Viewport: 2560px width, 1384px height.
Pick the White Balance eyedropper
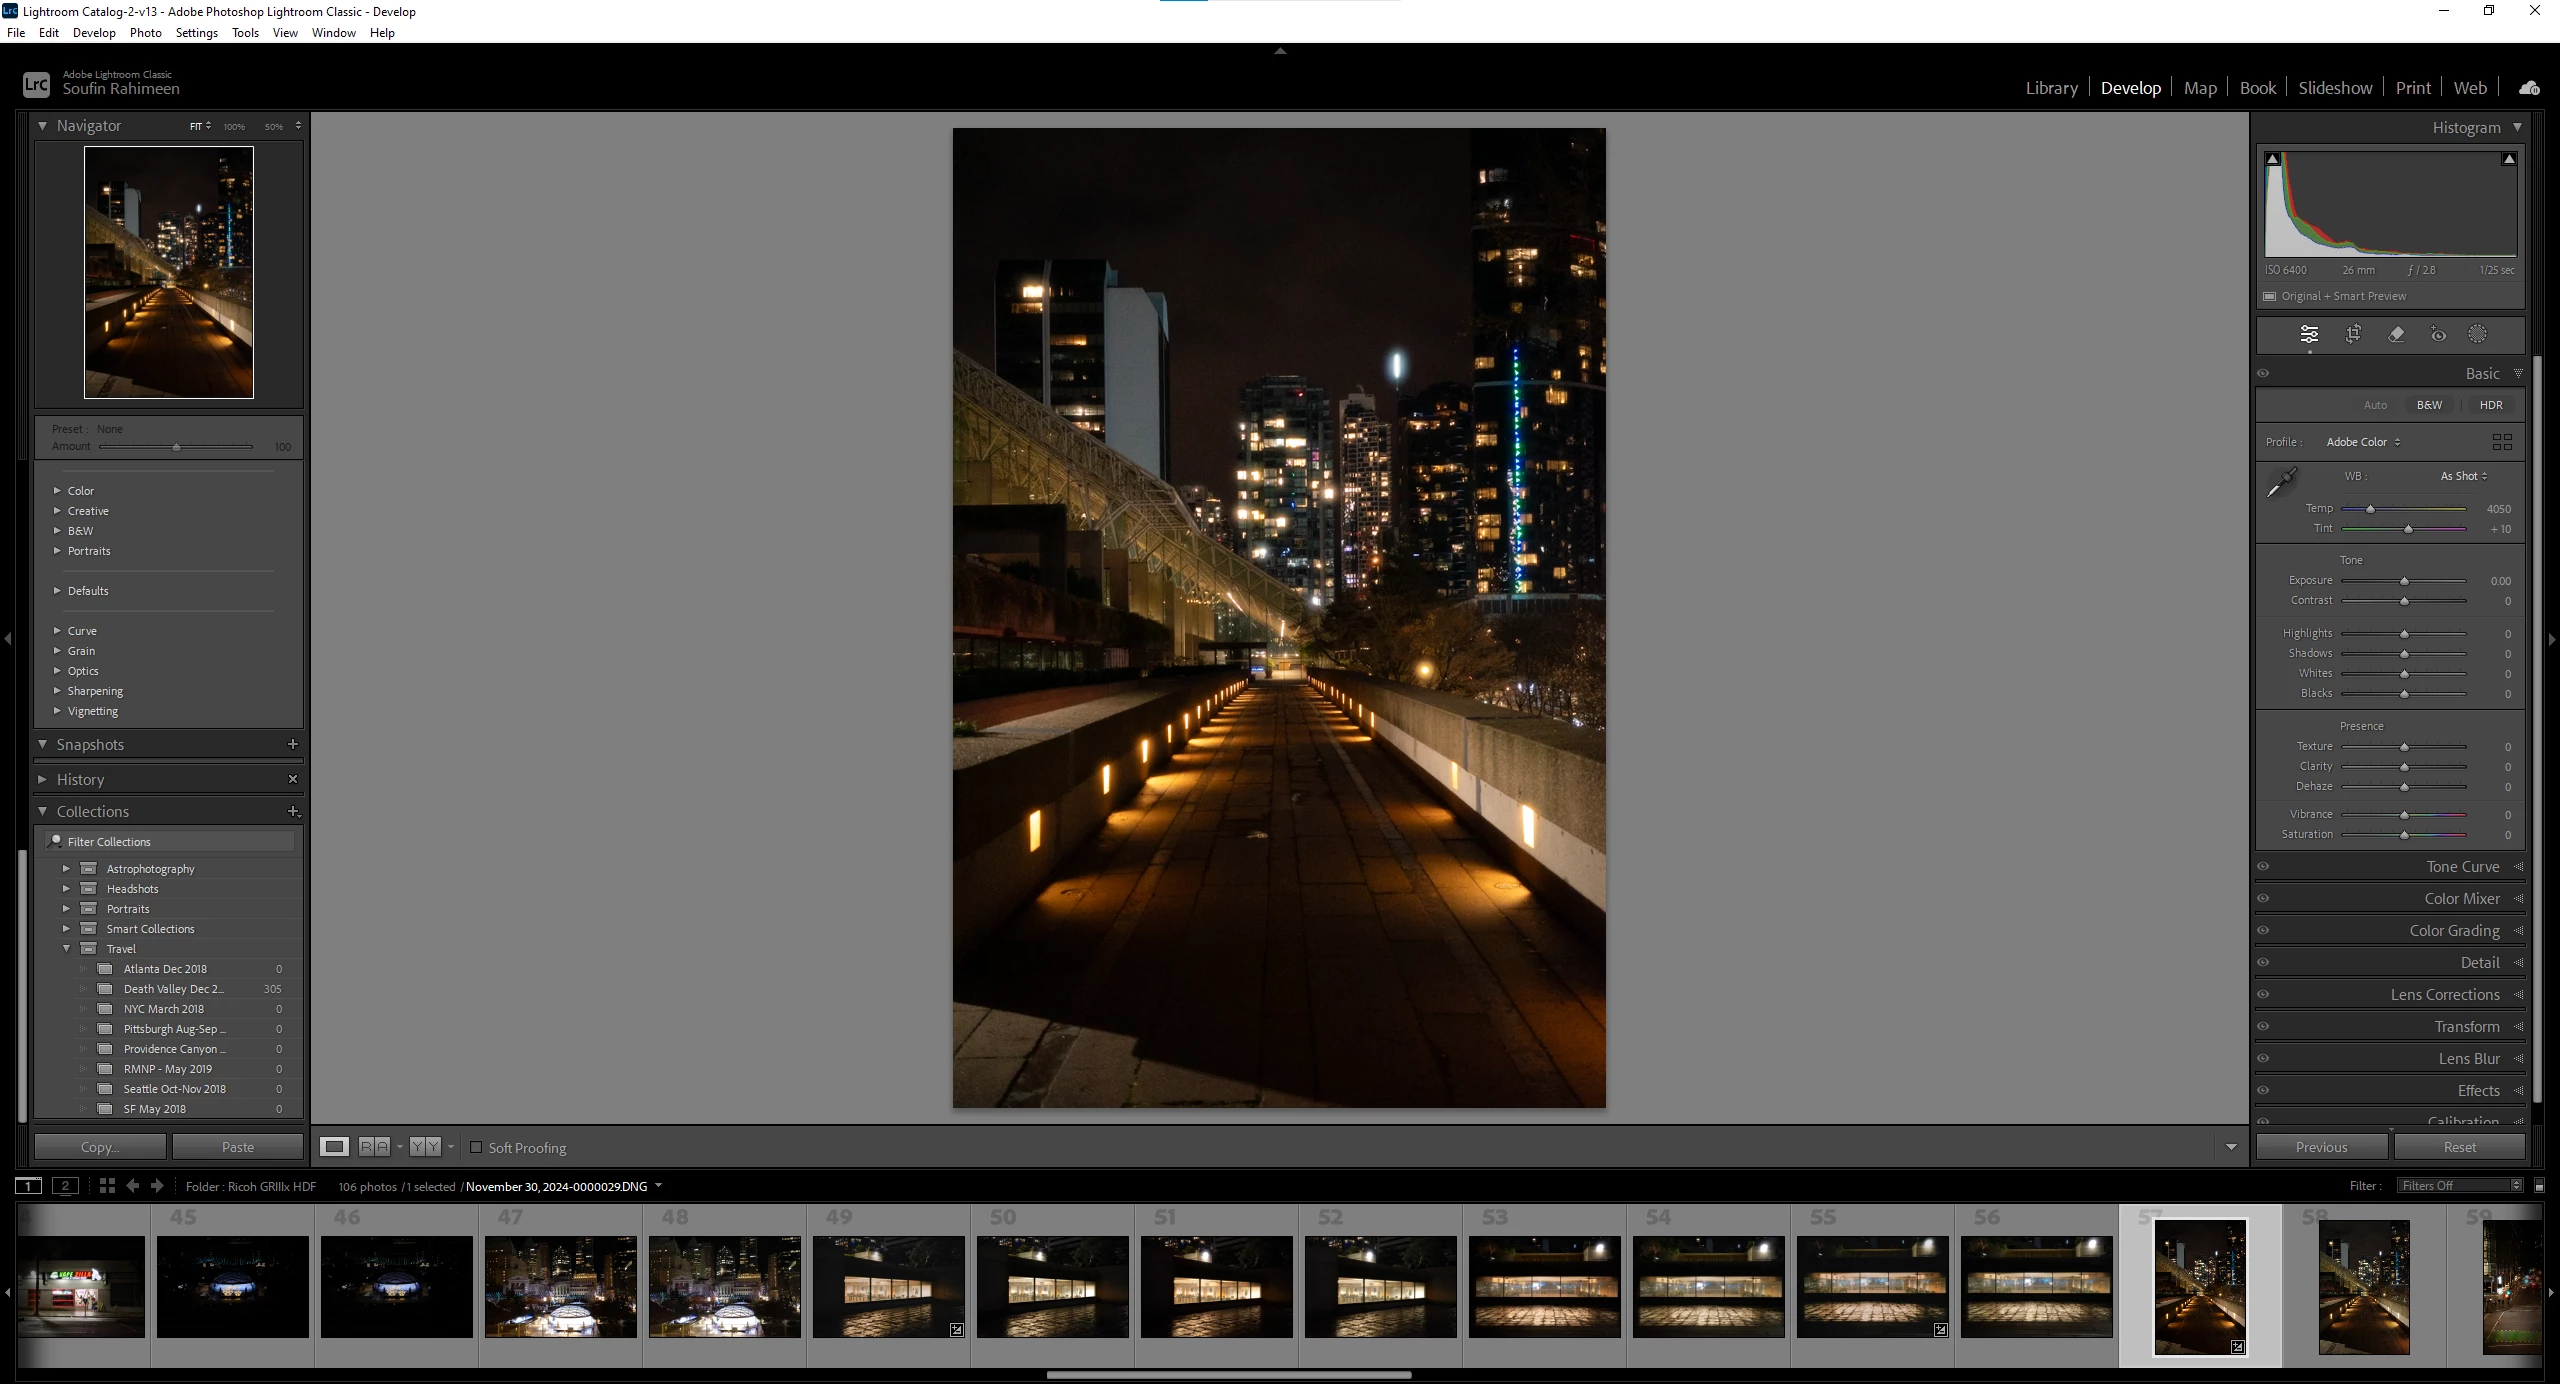[x=2281, y=483]
